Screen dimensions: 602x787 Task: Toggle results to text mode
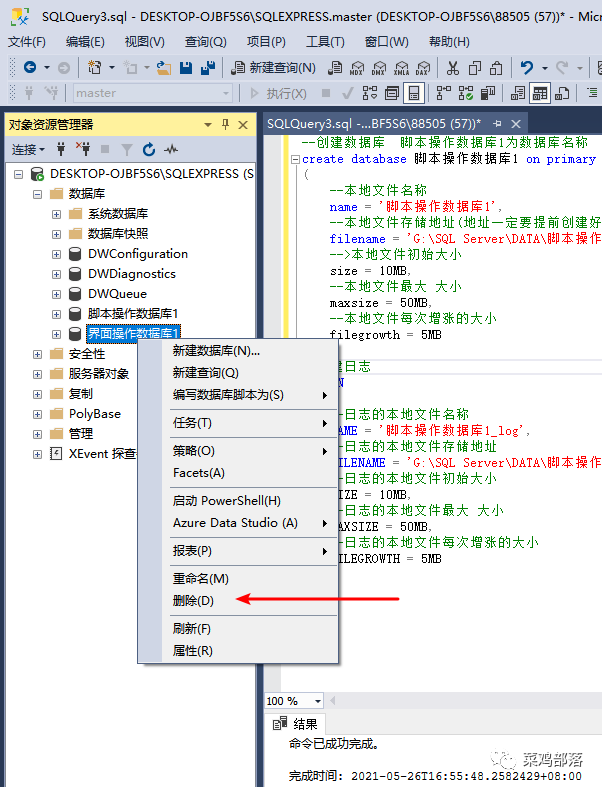pos(518,93)
